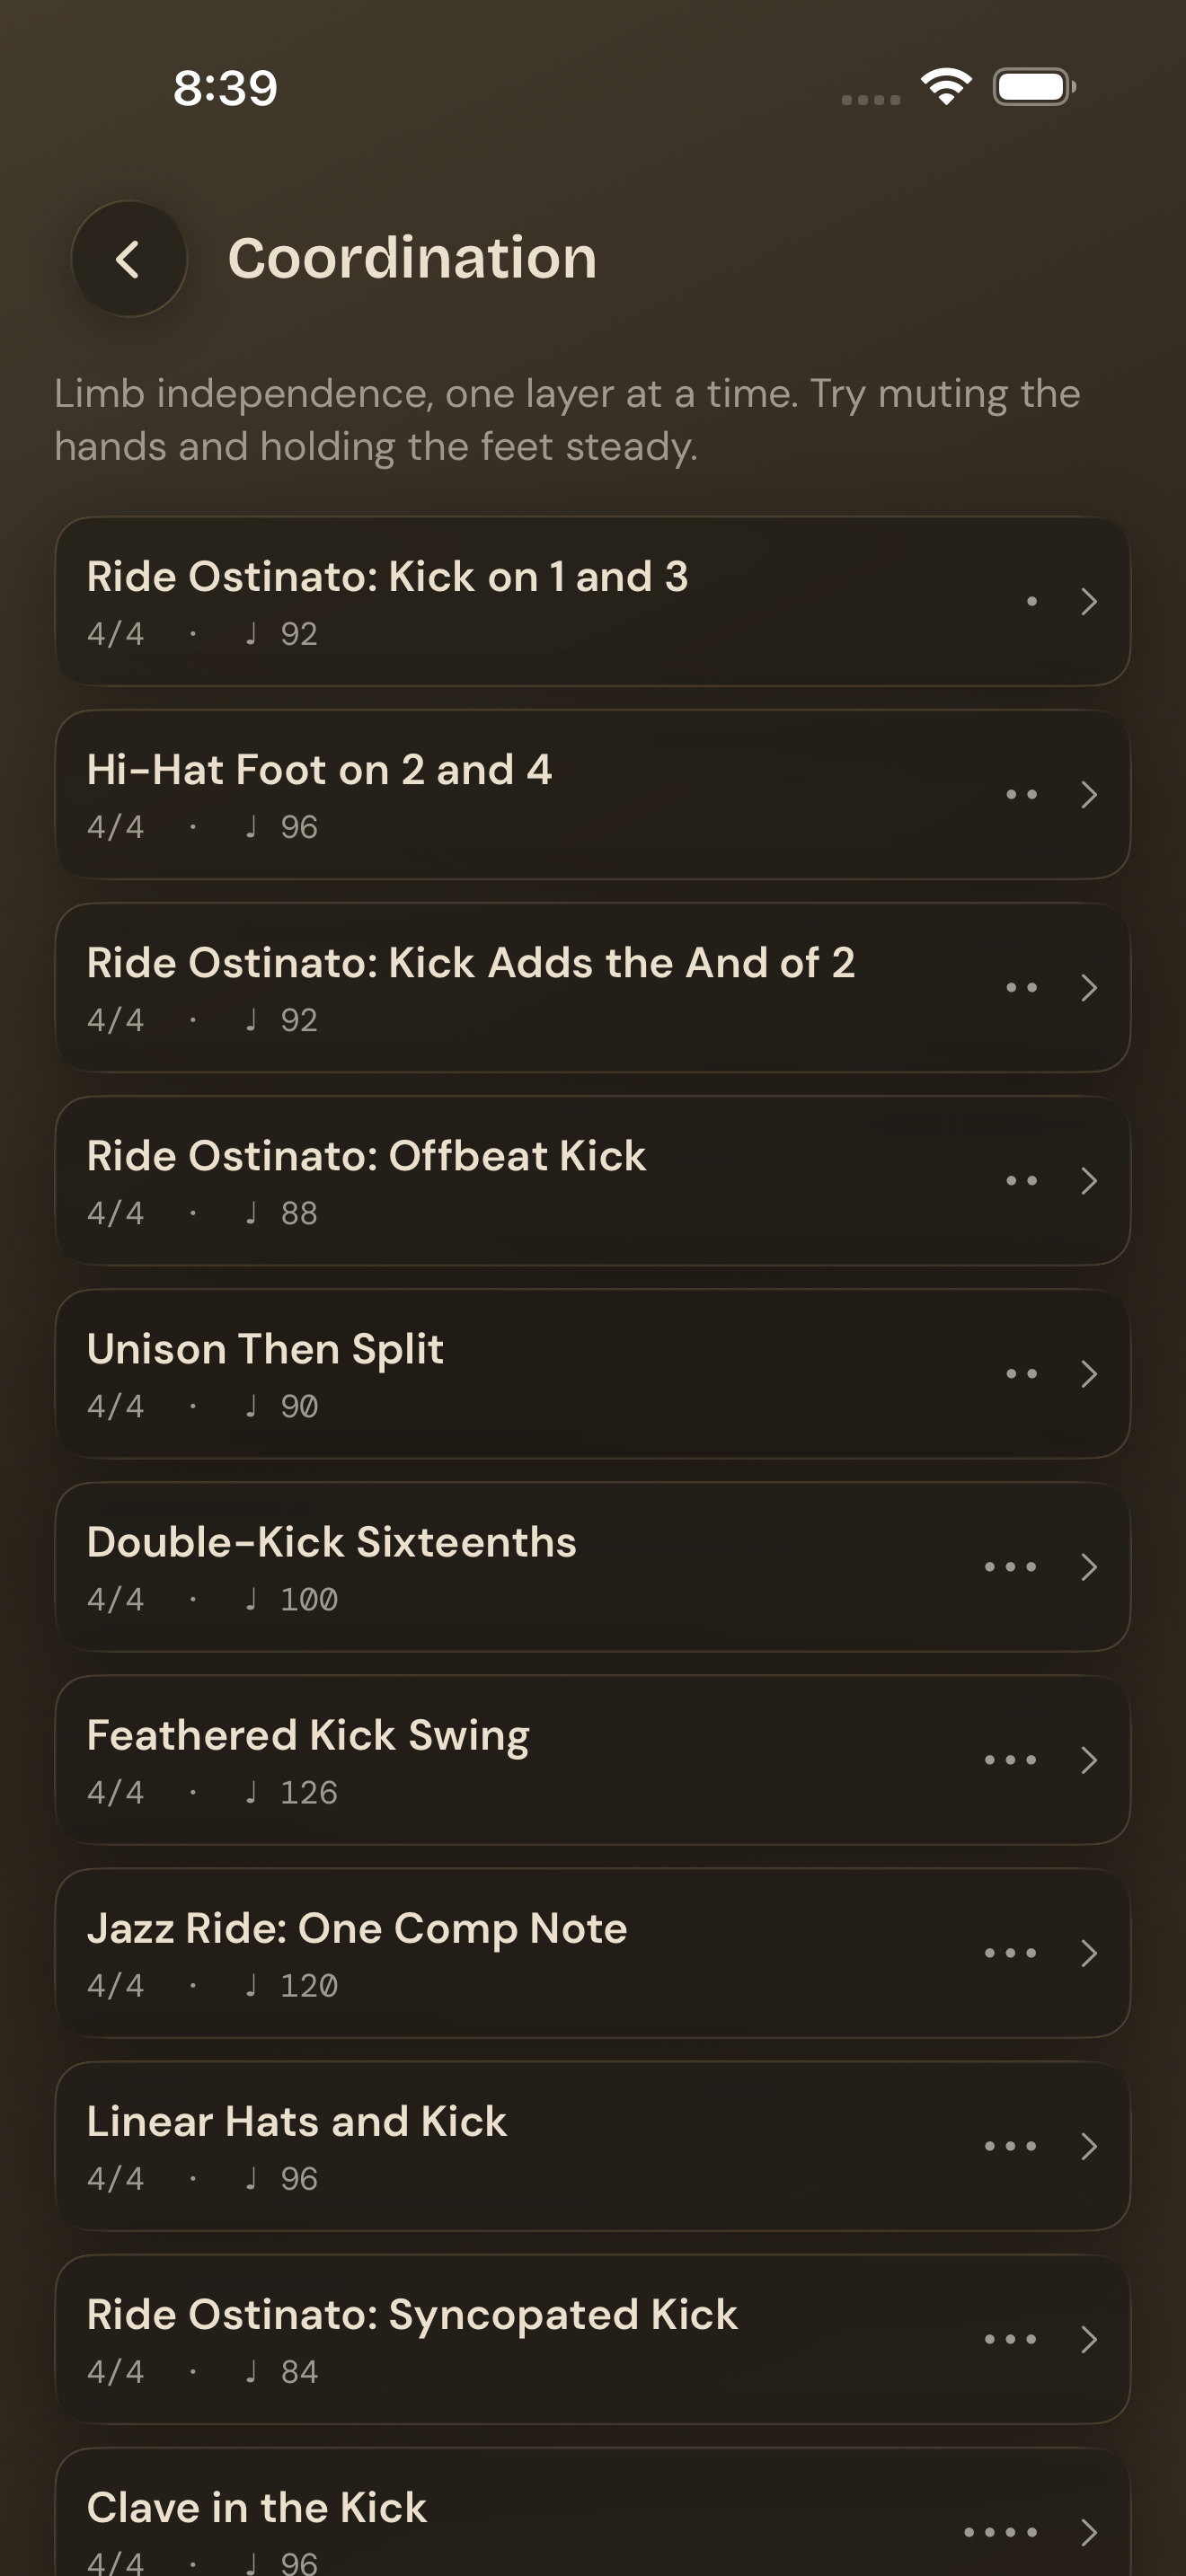
Task: Open Ride Ostinato: Kick on 1 and 3
Action: tap(592, 601)
